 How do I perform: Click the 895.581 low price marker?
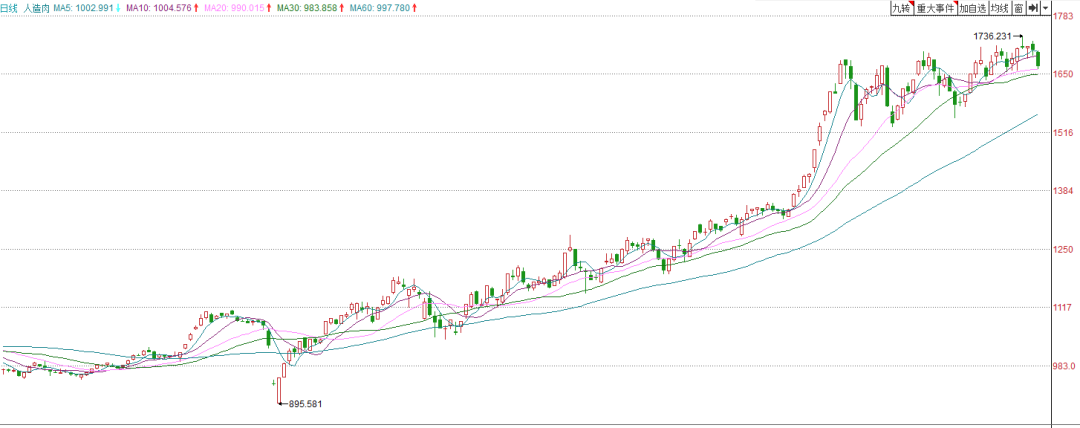click(x=304, y=404)
